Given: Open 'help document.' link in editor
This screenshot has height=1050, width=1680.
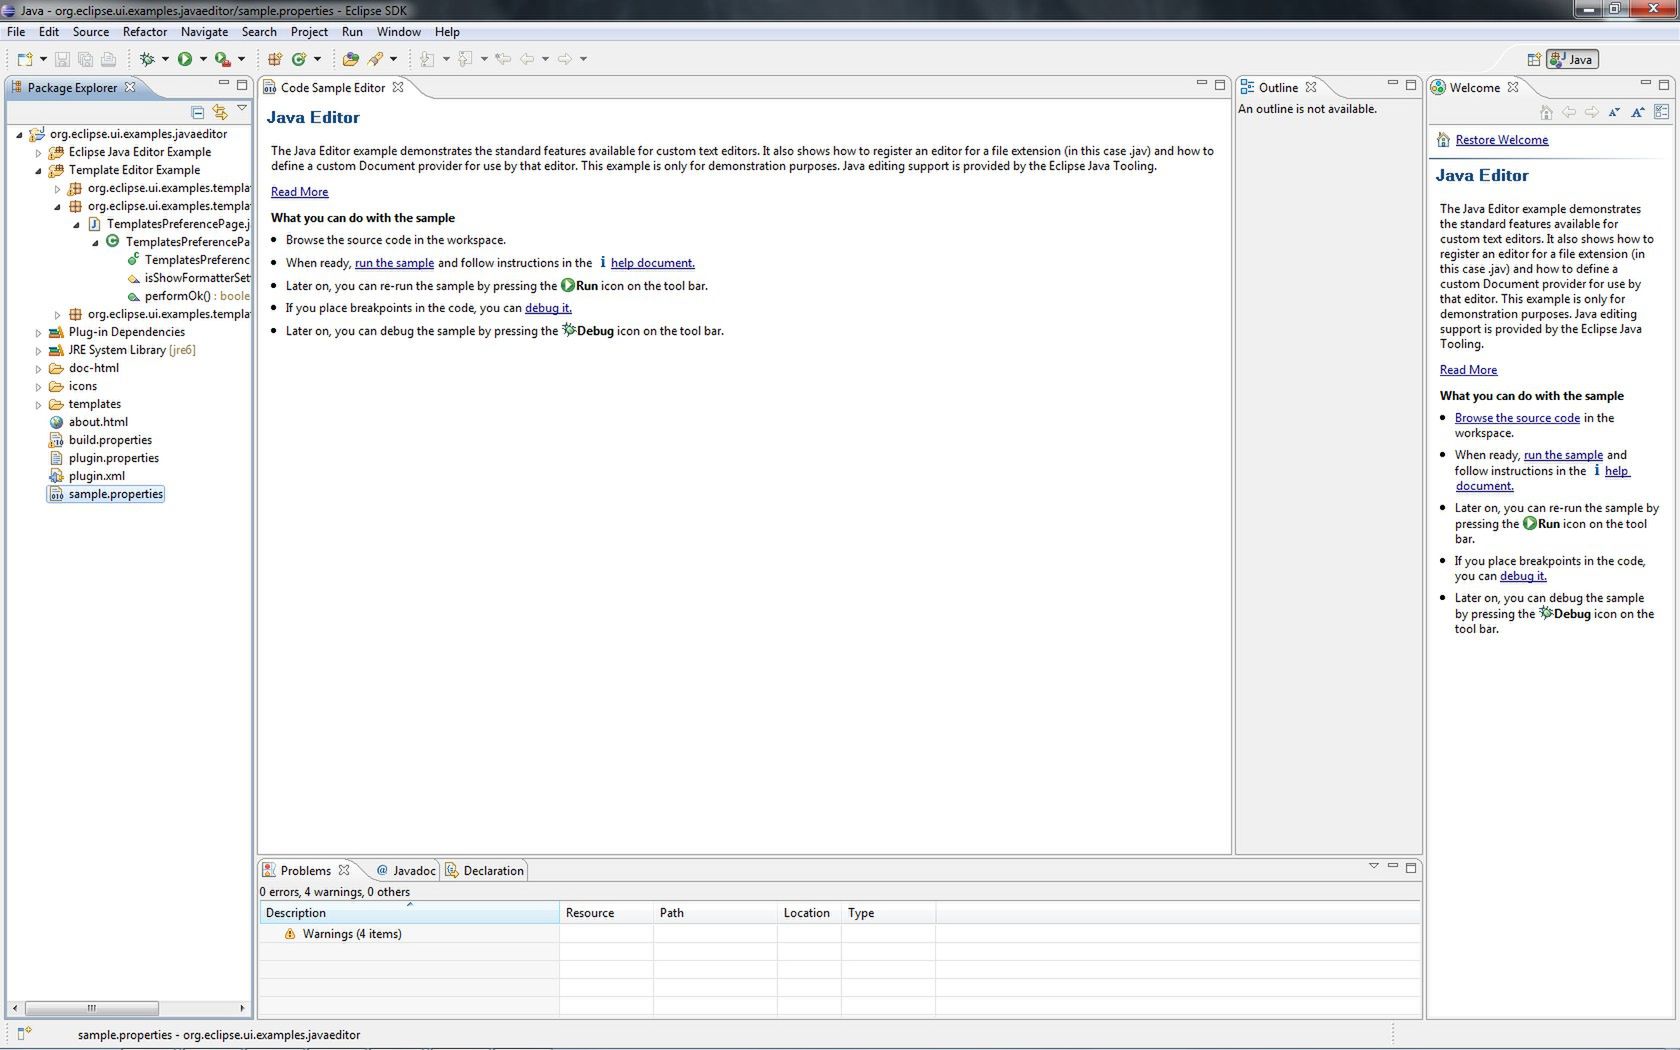Looking at the screenshot, I should click(652, 263).
